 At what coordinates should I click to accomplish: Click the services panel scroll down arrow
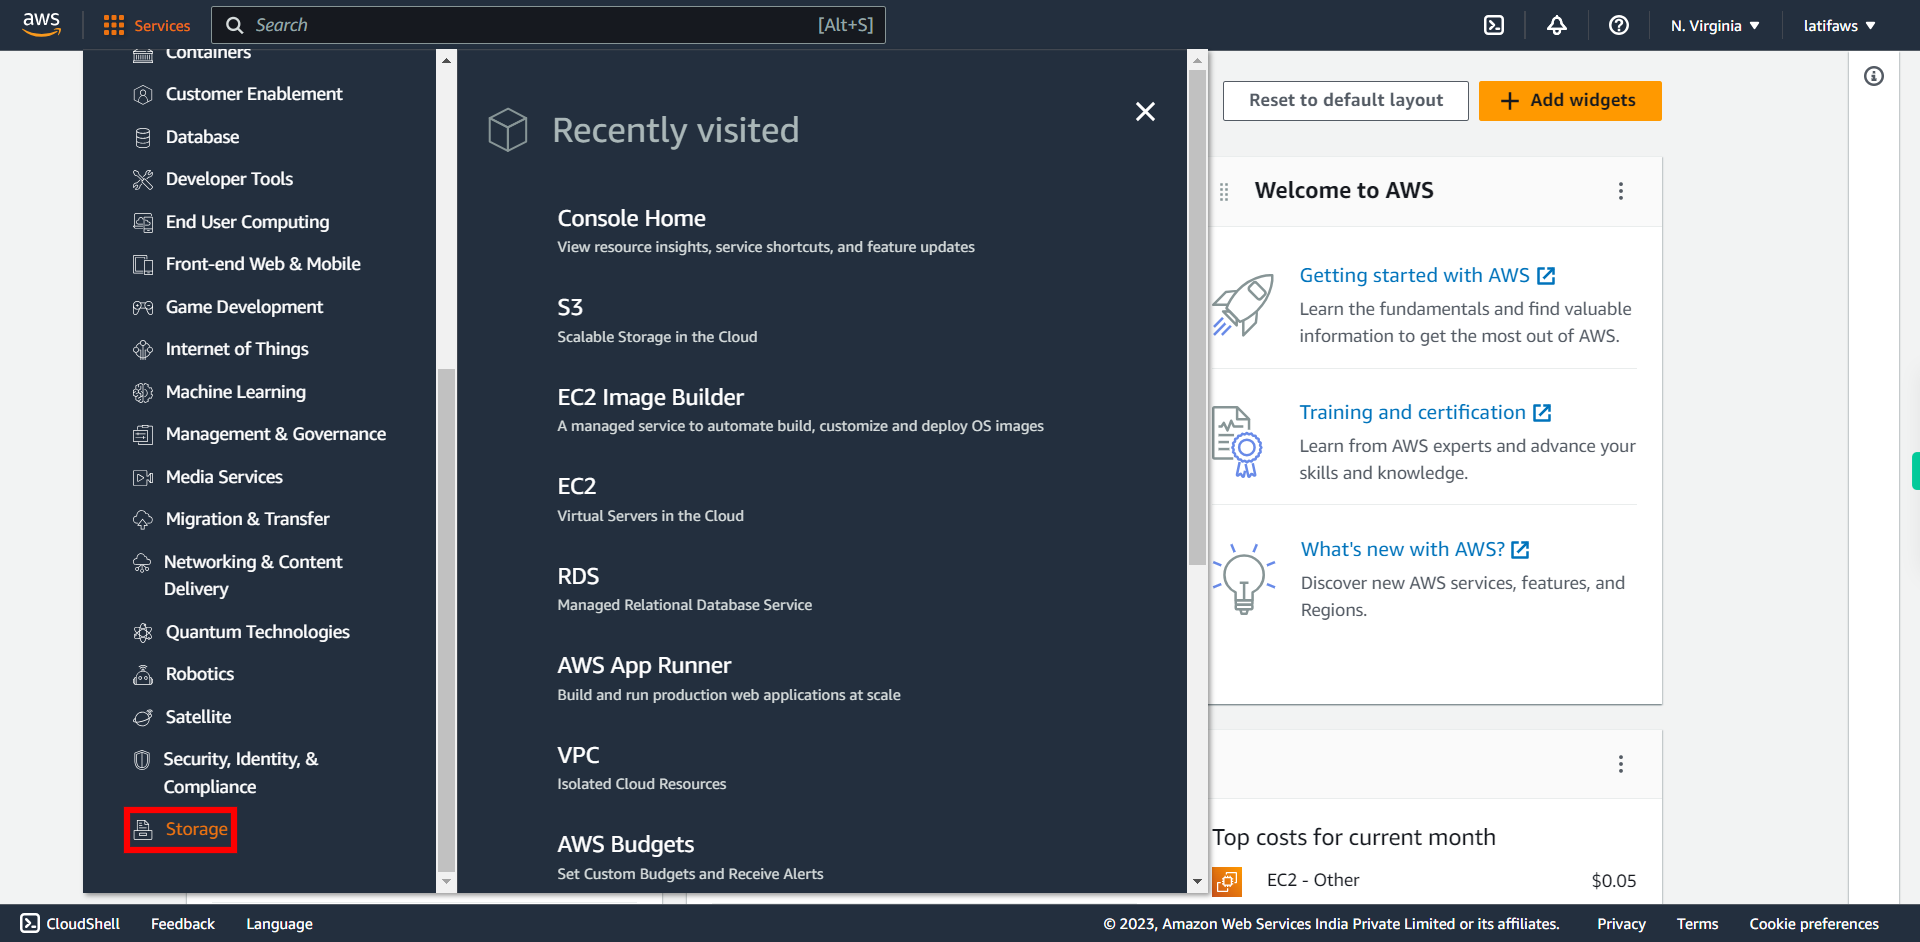[x=1197, y=882]
